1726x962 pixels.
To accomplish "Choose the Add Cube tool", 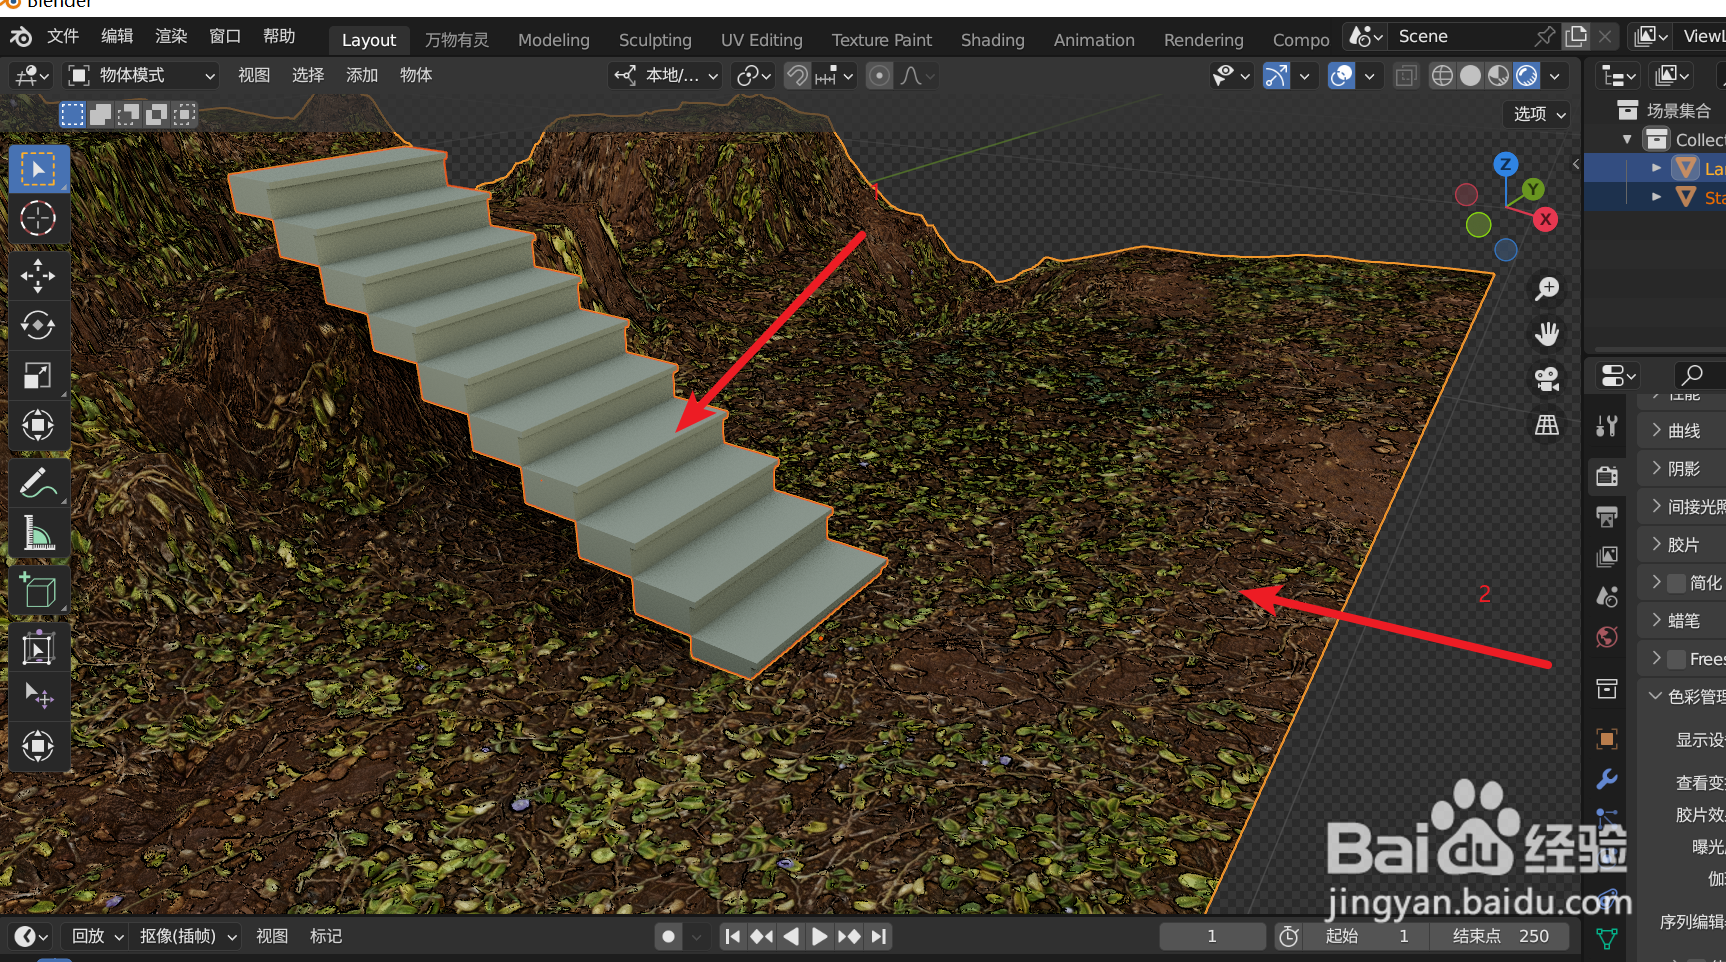I will (x=39, y=590).
